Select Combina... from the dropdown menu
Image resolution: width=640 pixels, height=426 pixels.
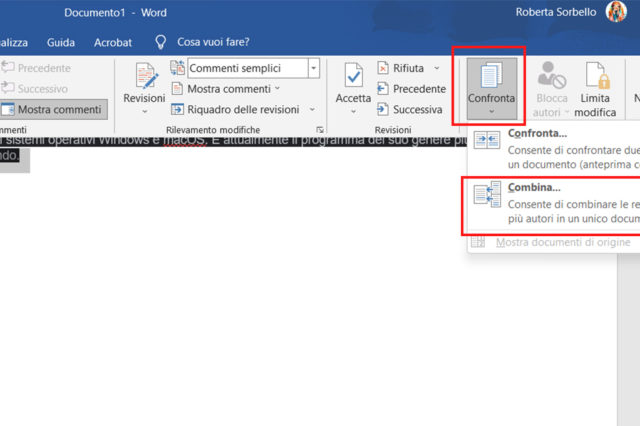pos(554,205)
